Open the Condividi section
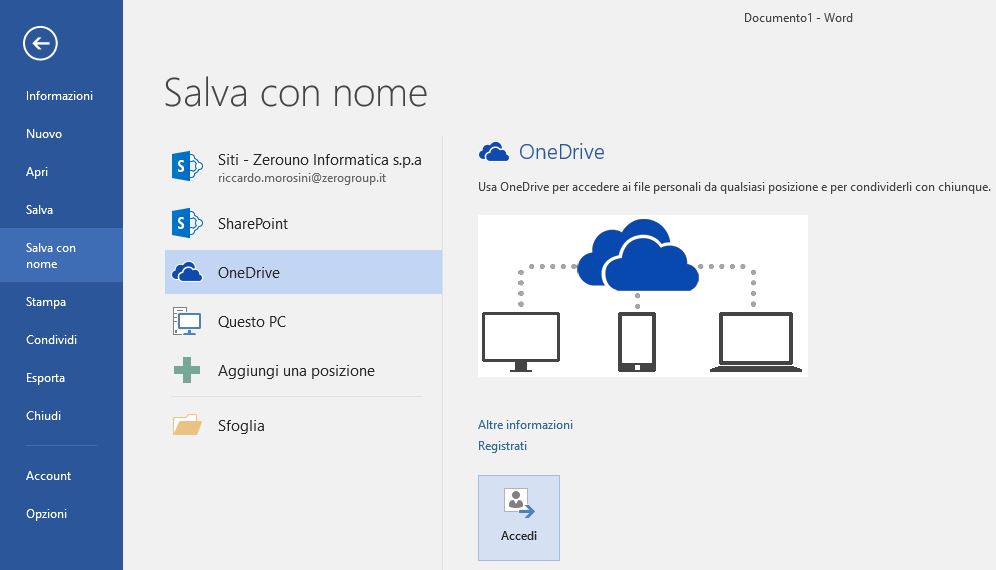The image size is (996, 570). click(x=51, y=340)
